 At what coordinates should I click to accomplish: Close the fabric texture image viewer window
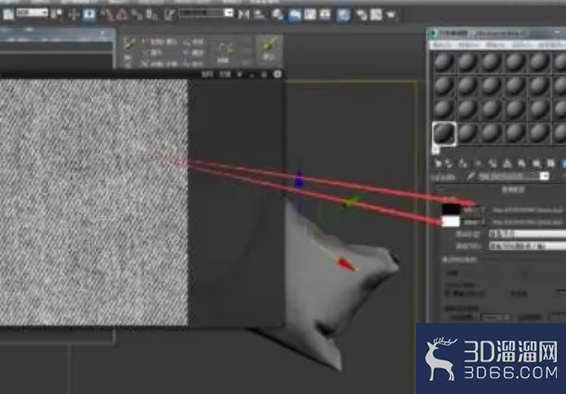click(x=277, y=74)
